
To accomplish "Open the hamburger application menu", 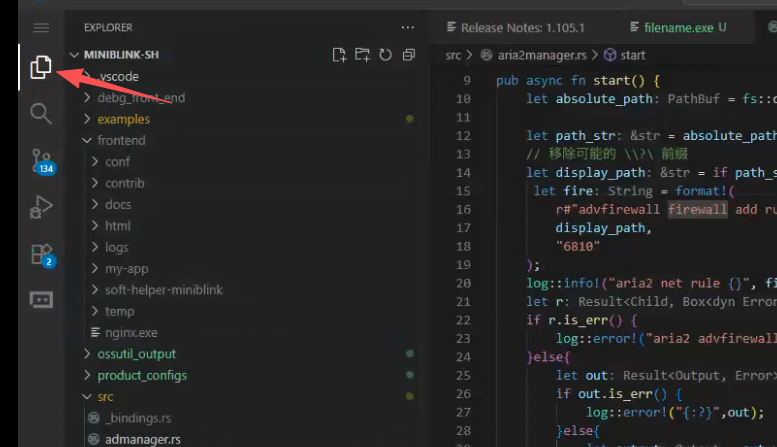I will 40,28.
